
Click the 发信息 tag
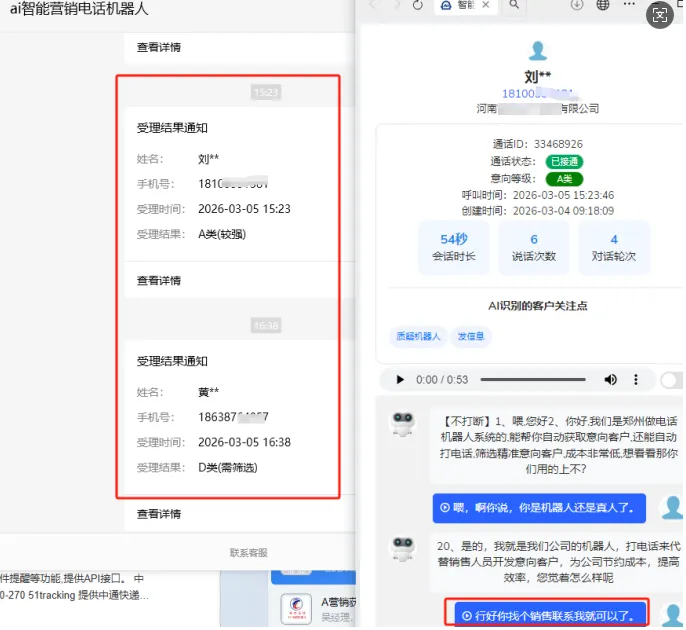(471, 336)
